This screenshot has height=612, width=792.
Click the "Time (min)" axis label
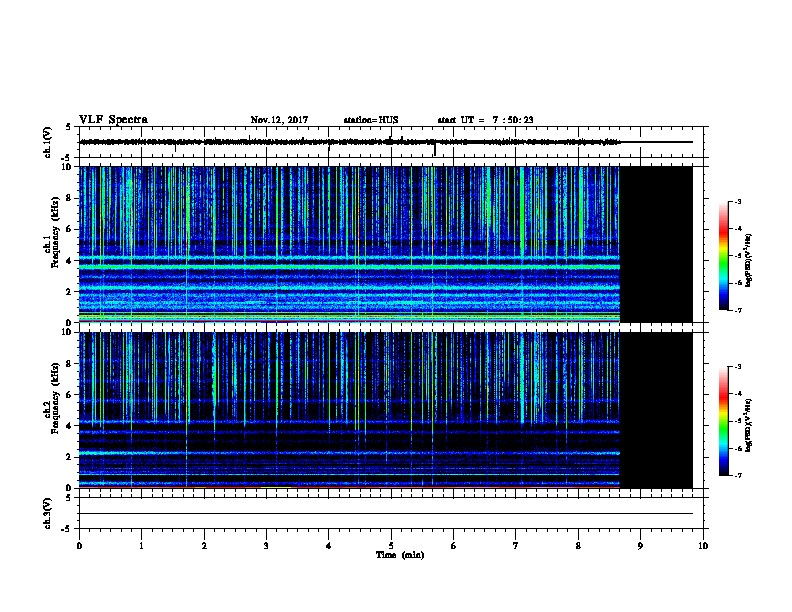(x=400, y=555)
